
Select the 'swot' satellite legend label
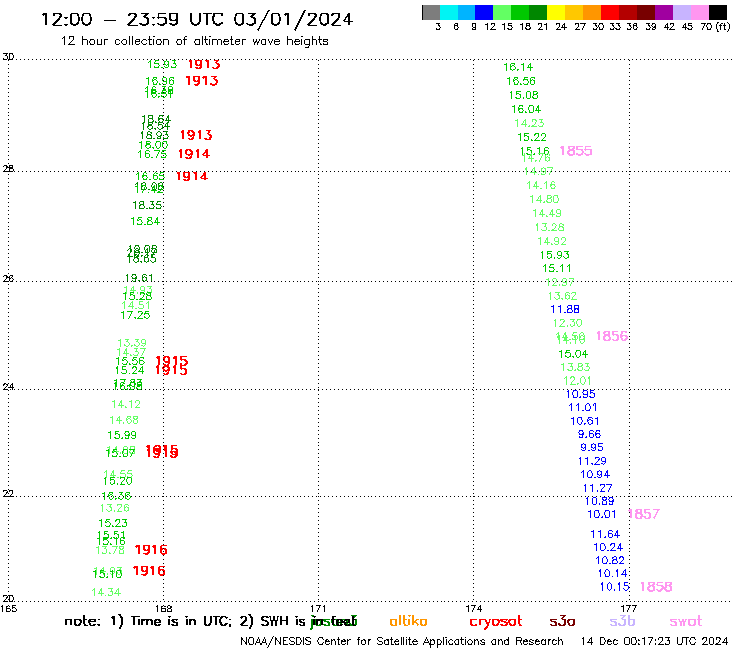(x=686, y=621)
